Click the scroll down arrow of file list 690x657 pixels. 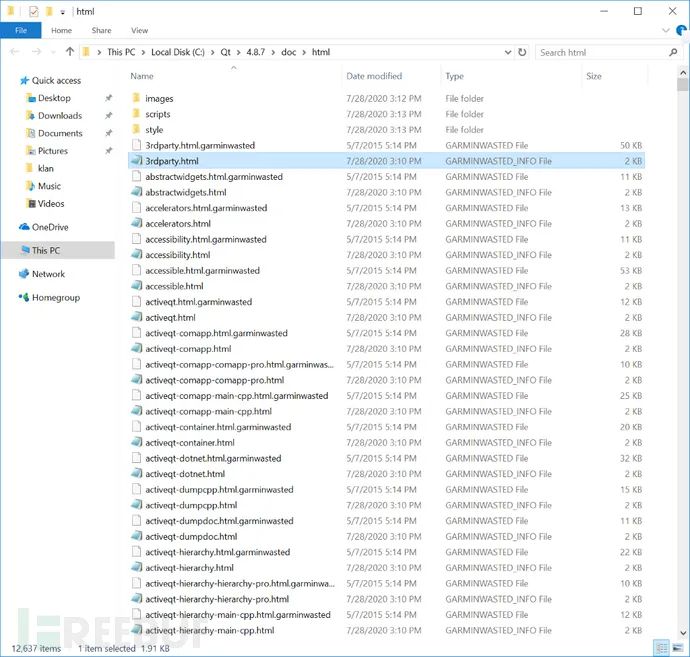click(x=683, y=633)
